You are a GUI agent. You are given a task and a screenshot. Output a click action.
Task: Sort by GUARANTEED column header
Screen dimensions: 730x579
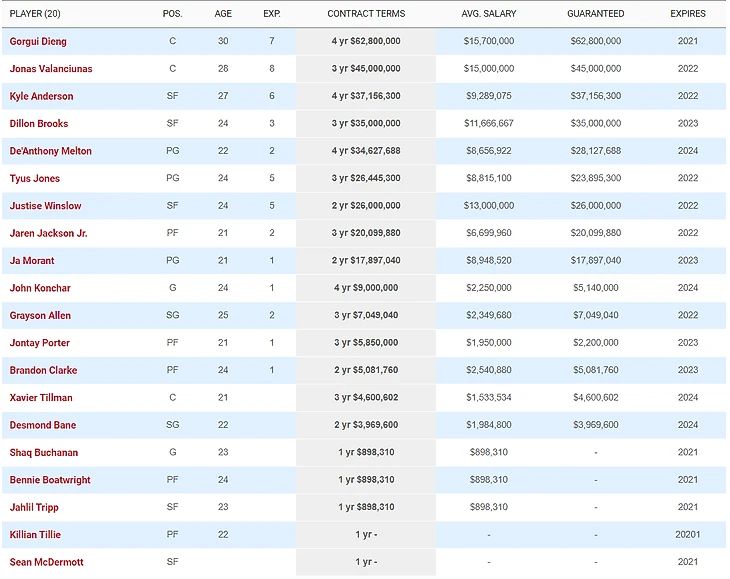tap(595, 14)
